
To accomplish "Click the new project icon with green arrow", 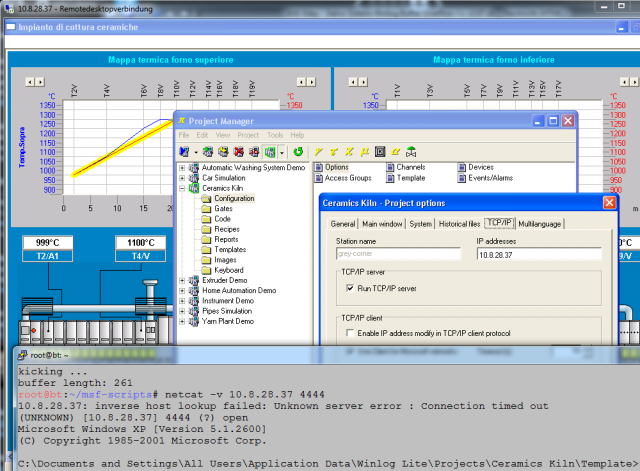I will pos(208,152).
